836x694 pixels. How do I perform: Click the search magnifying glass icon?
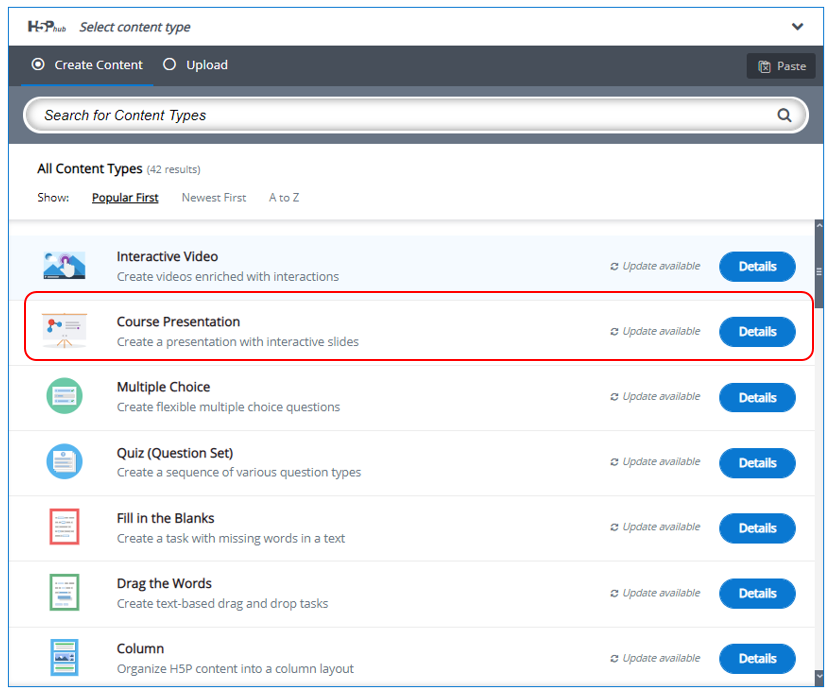pyautogui.click(x=784, y=115)
